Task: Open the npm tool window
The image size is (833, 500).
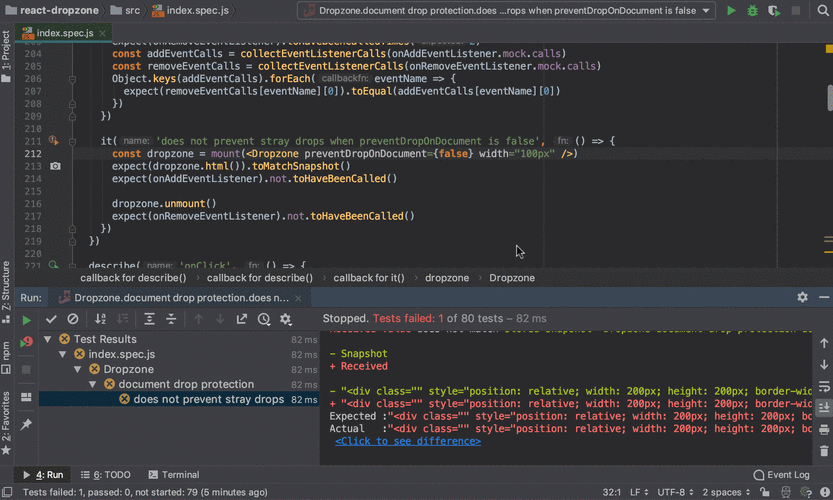Action: (x=6, y=357)
